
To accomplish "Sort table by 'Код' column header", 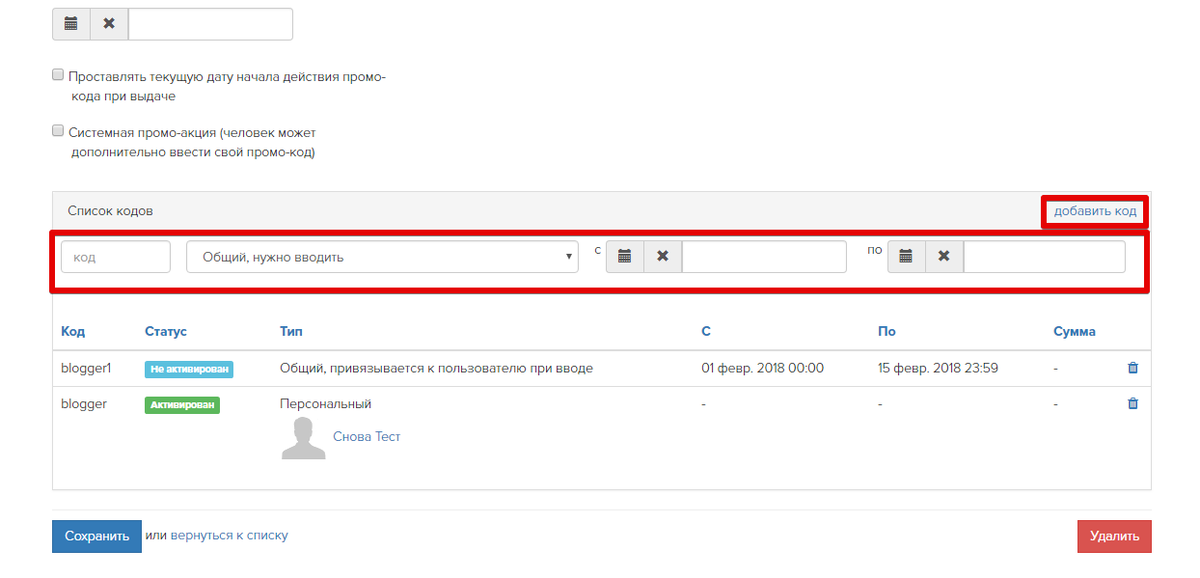I will coord(73,331).
